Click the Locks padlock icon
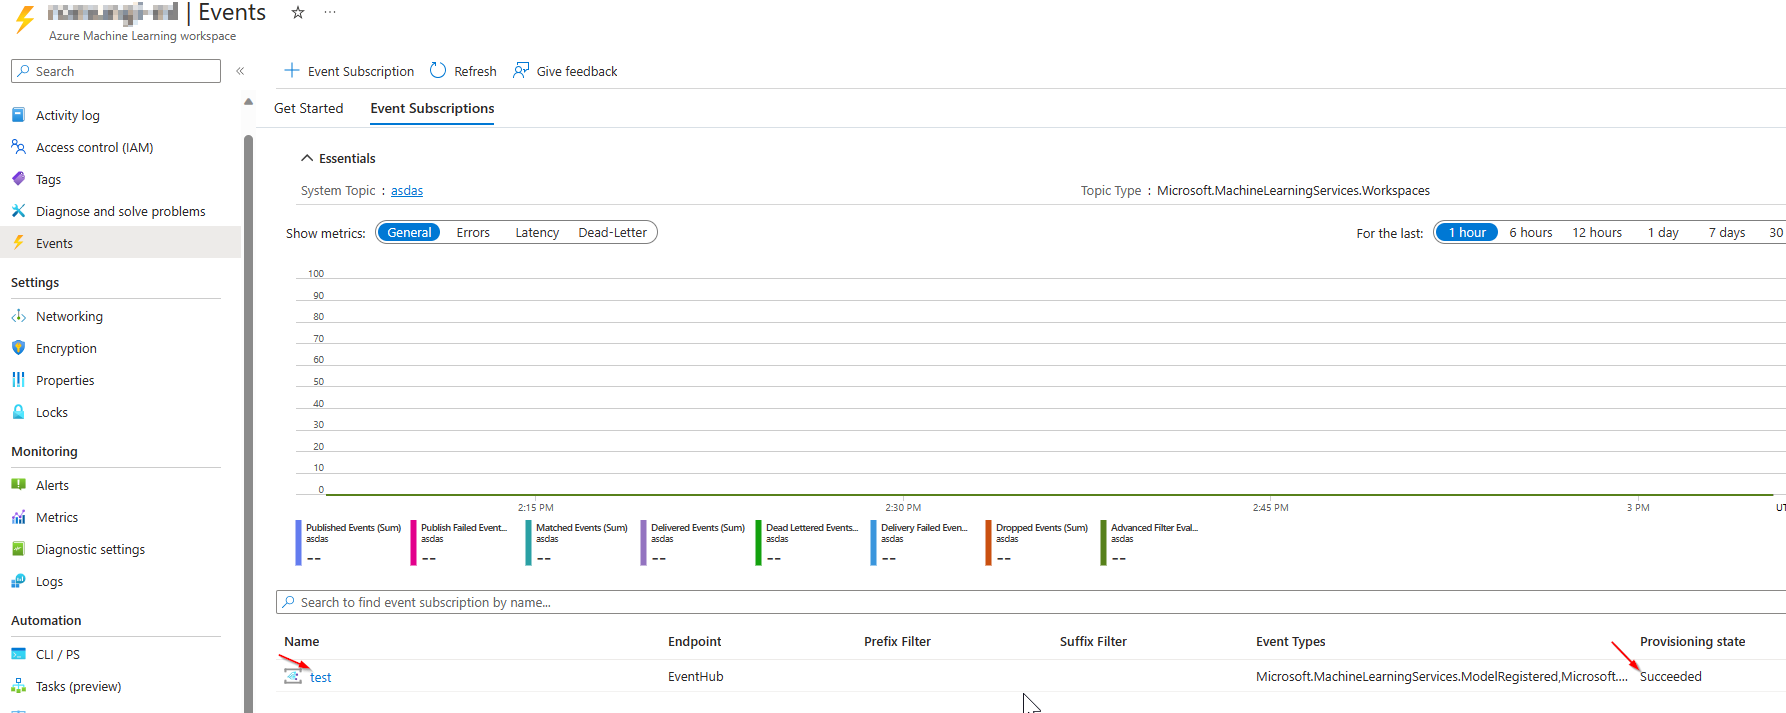This screenshot has width=1786, height=713. pyautogui.click(x=18, y=412)
